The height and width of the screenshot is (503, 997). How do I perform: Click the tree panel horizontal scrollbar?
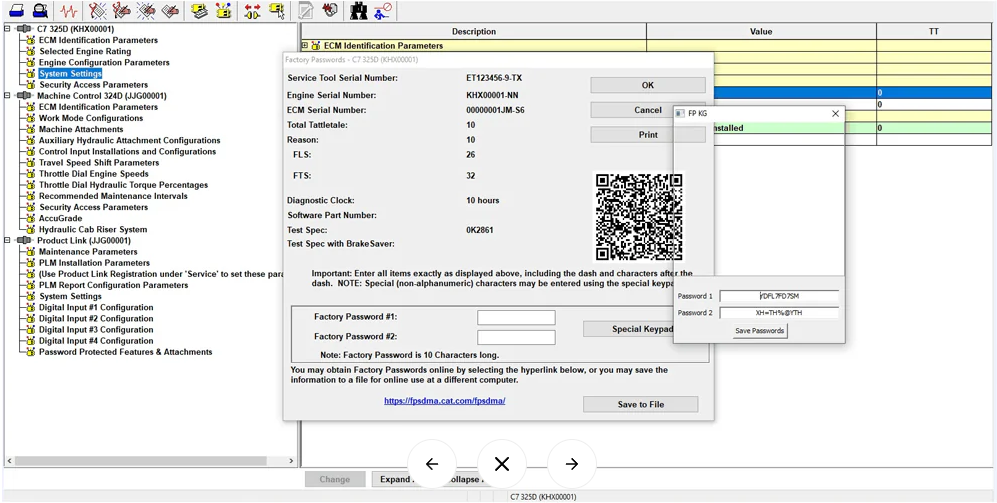tap(140, 461)
